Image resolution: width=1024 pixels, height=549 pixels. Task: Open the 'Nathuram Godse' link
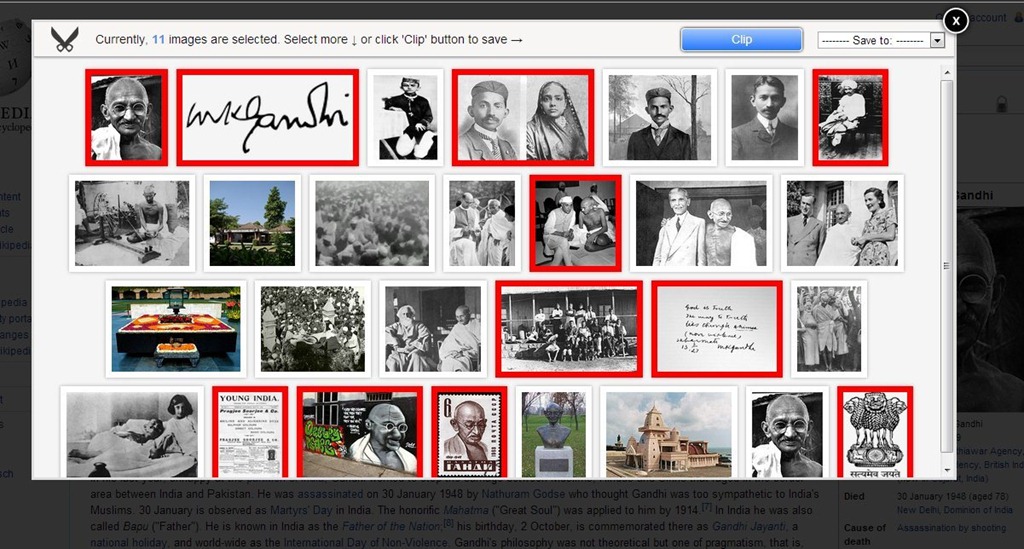coord(523,494)
